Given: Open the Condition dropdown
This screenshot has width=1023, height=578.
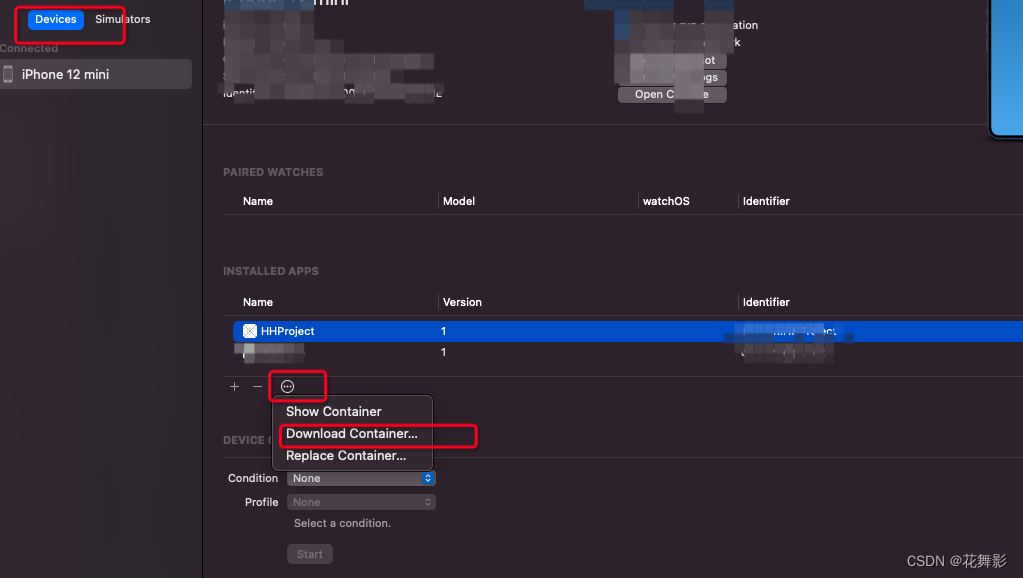Looking at the screenshot, I should click(x=361, y=478).
